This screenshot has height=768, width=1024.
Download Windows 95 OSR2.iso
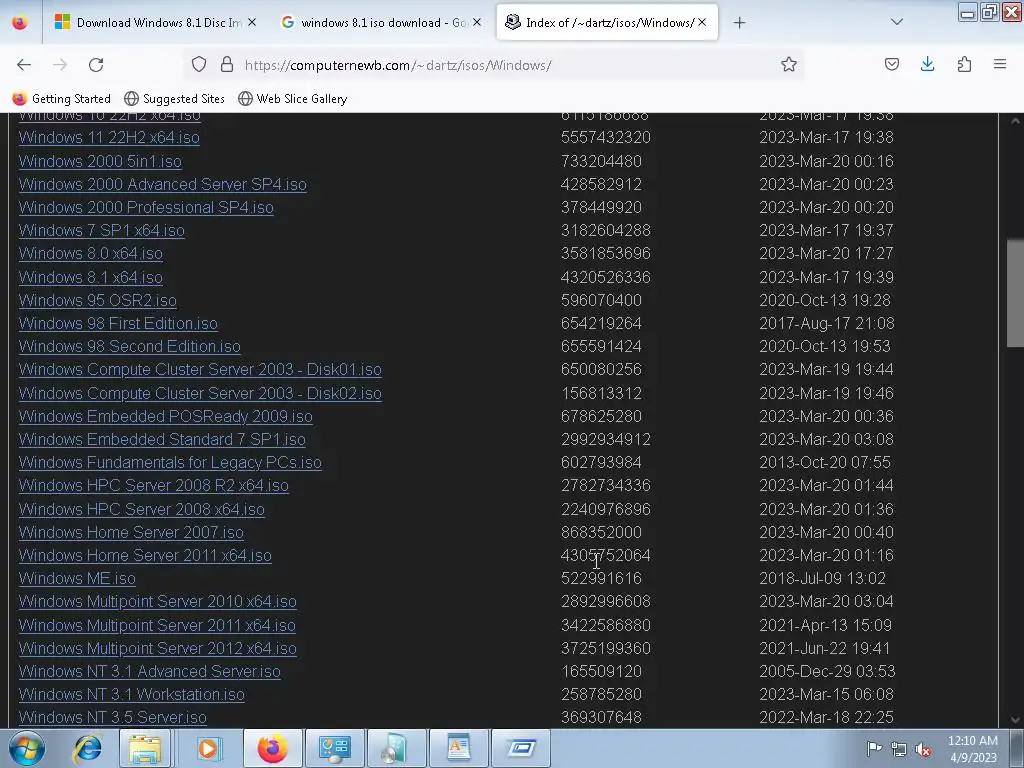[98, 300]
